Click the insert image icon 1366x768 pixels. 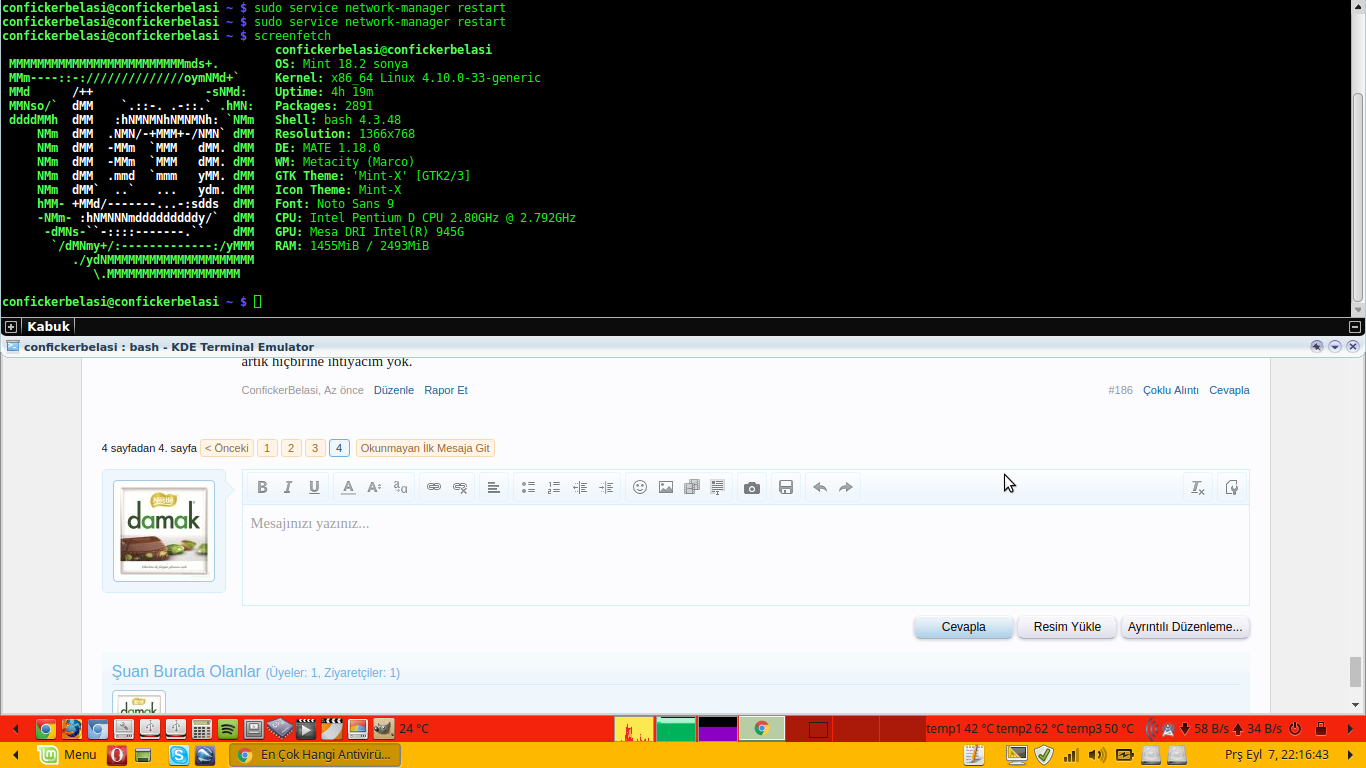[666, 487]
